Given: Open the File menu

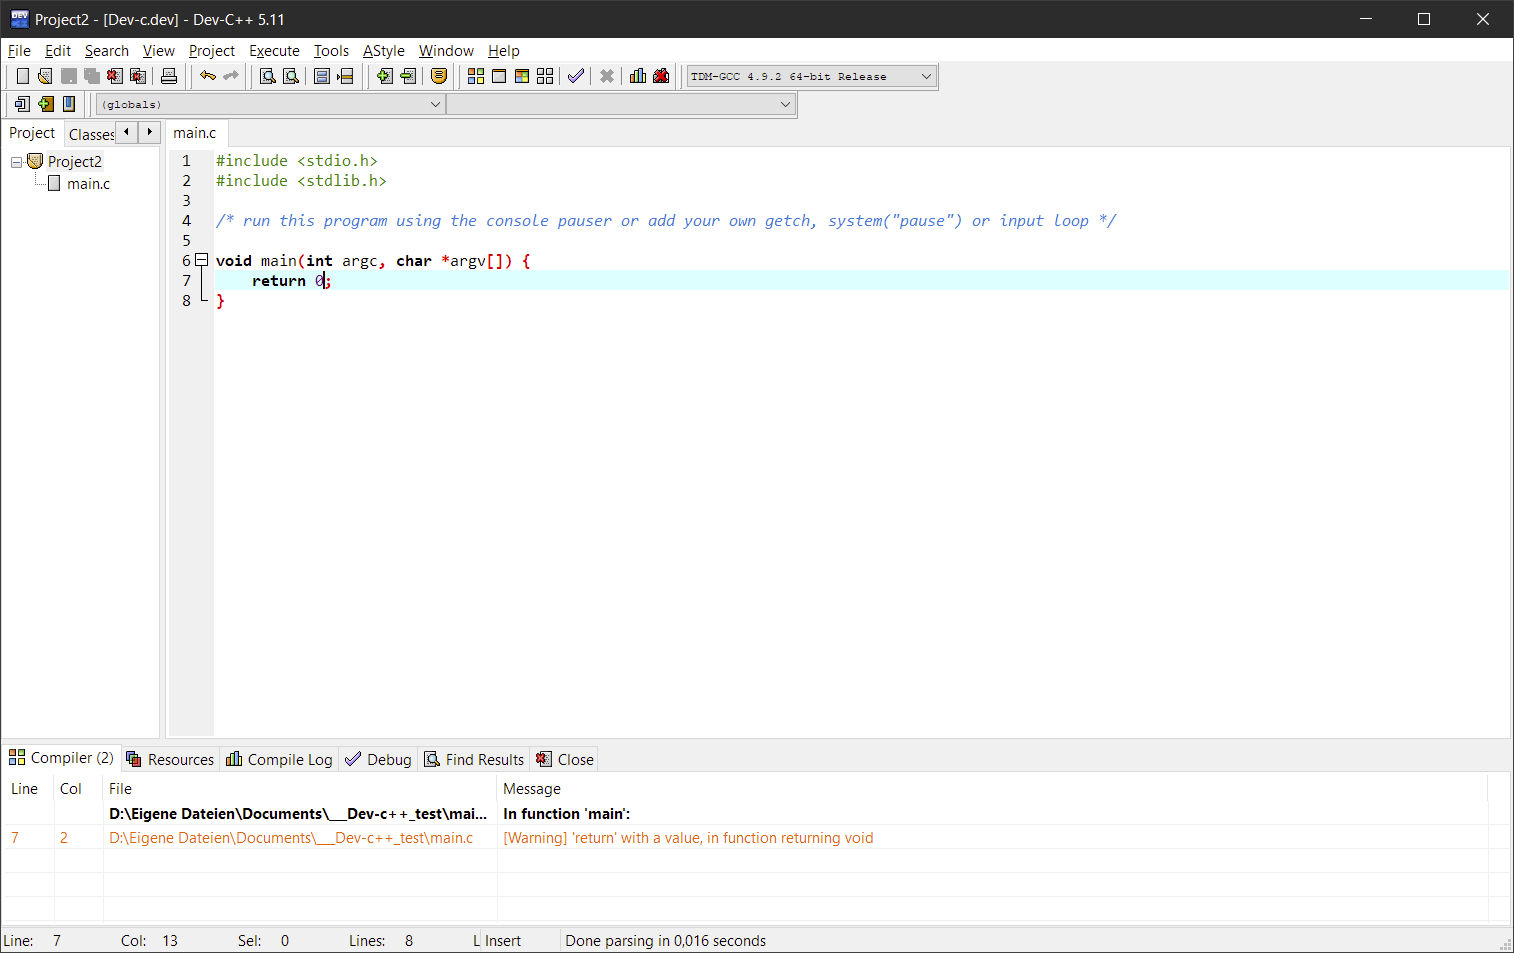Looking at the screenshot, I should coord(19,51).
